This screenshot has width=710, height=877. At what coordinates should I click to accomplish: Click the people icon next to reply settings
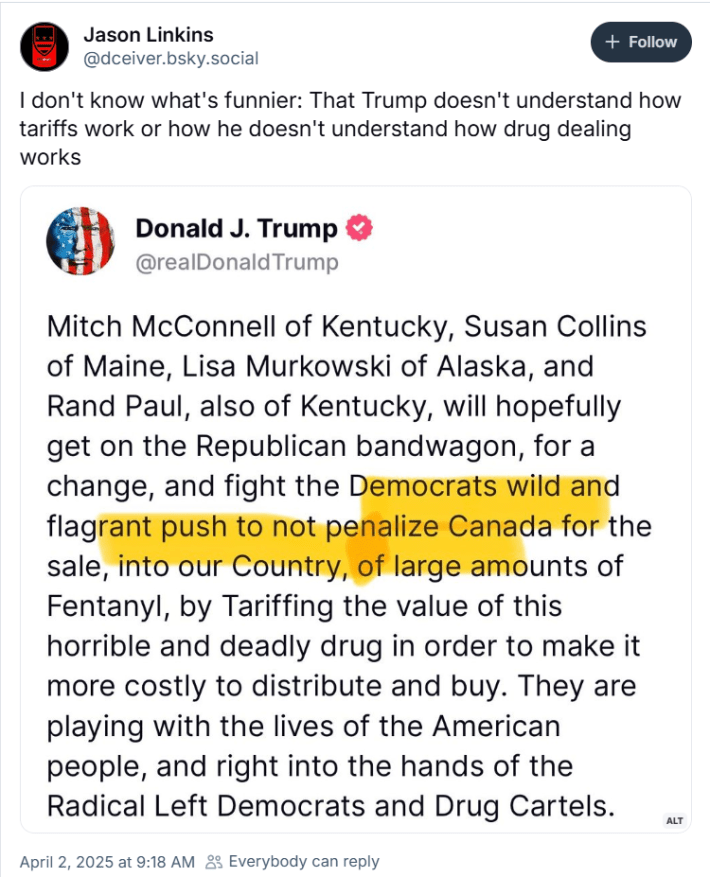click(214, 861)
